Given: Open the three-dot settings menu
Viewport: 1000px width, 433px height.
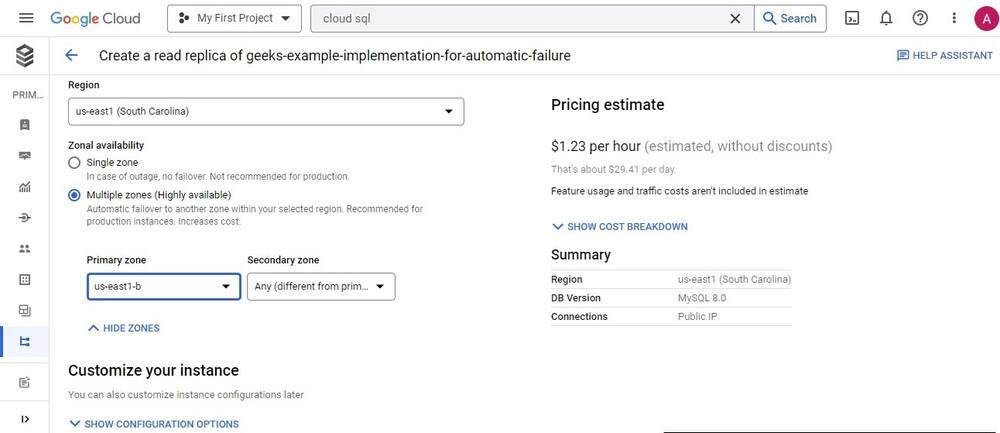Looking at the screenshot, I should click(x=953, y=18).
